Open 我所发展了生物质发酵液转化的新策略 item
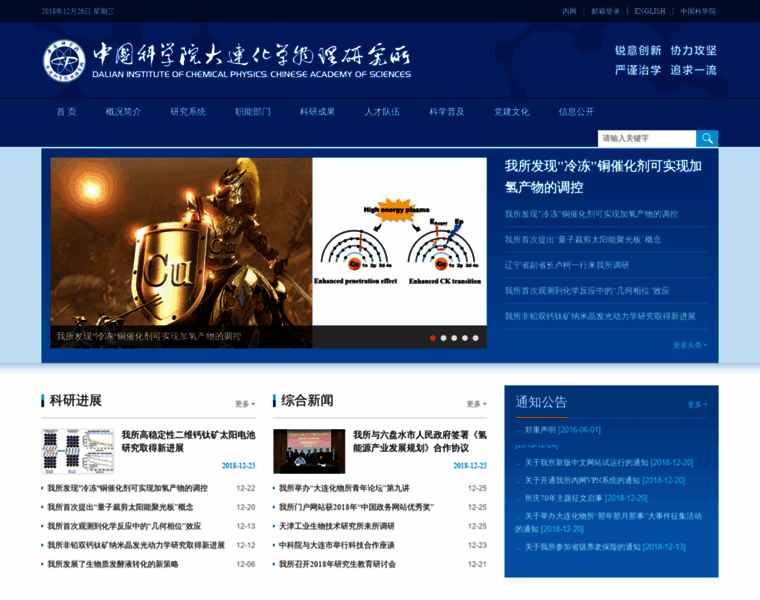The image size is (760, 600). pyautogui.click(x=113, y=564)
